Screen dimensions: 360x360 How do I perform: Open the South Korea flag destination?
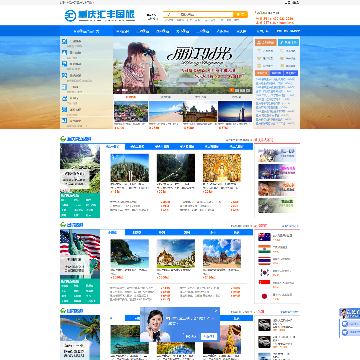[x=264, y=272]
